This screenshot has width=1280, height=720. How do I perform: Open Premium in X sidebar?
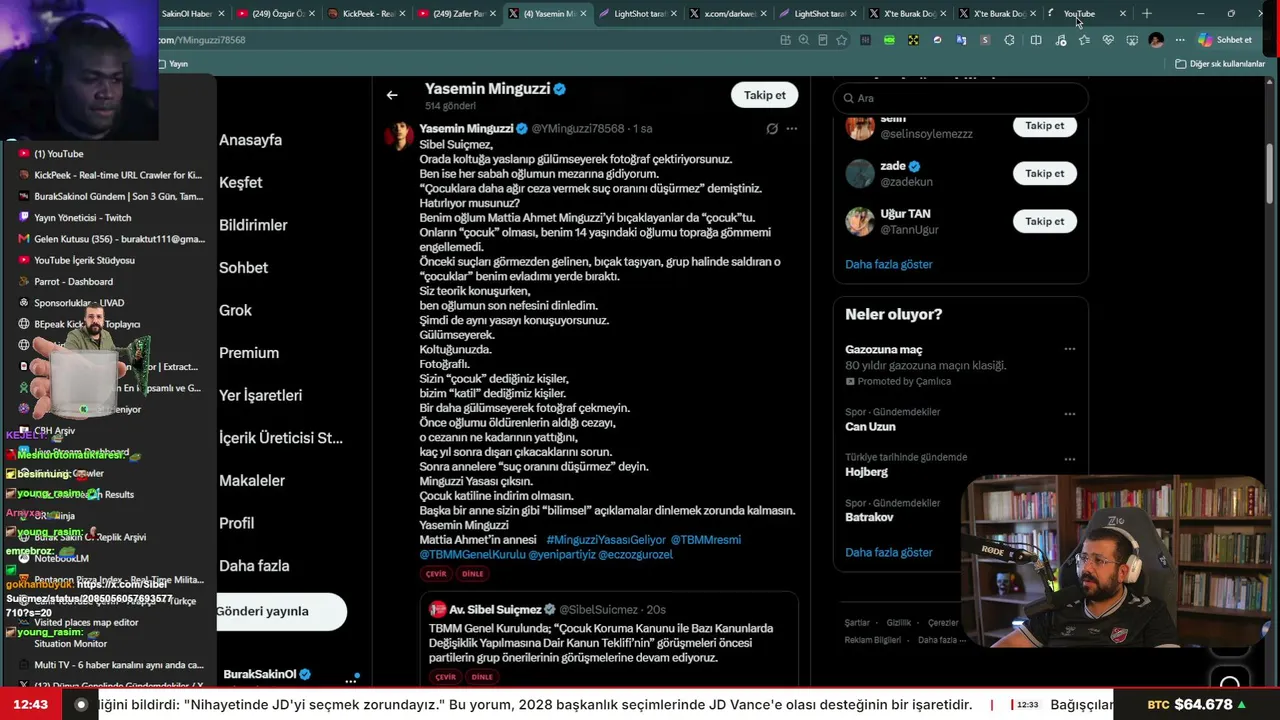point(249,353)
